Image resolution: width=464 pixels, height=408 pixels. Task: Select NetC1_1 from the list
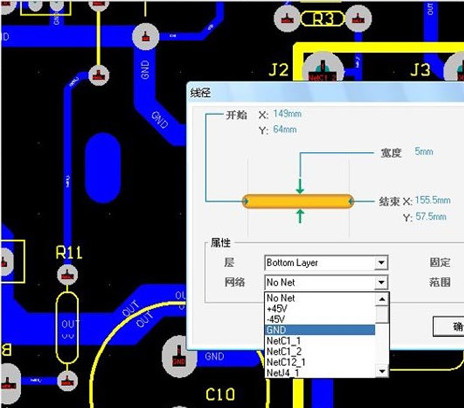pyautogui.click(x=320, y=341)
